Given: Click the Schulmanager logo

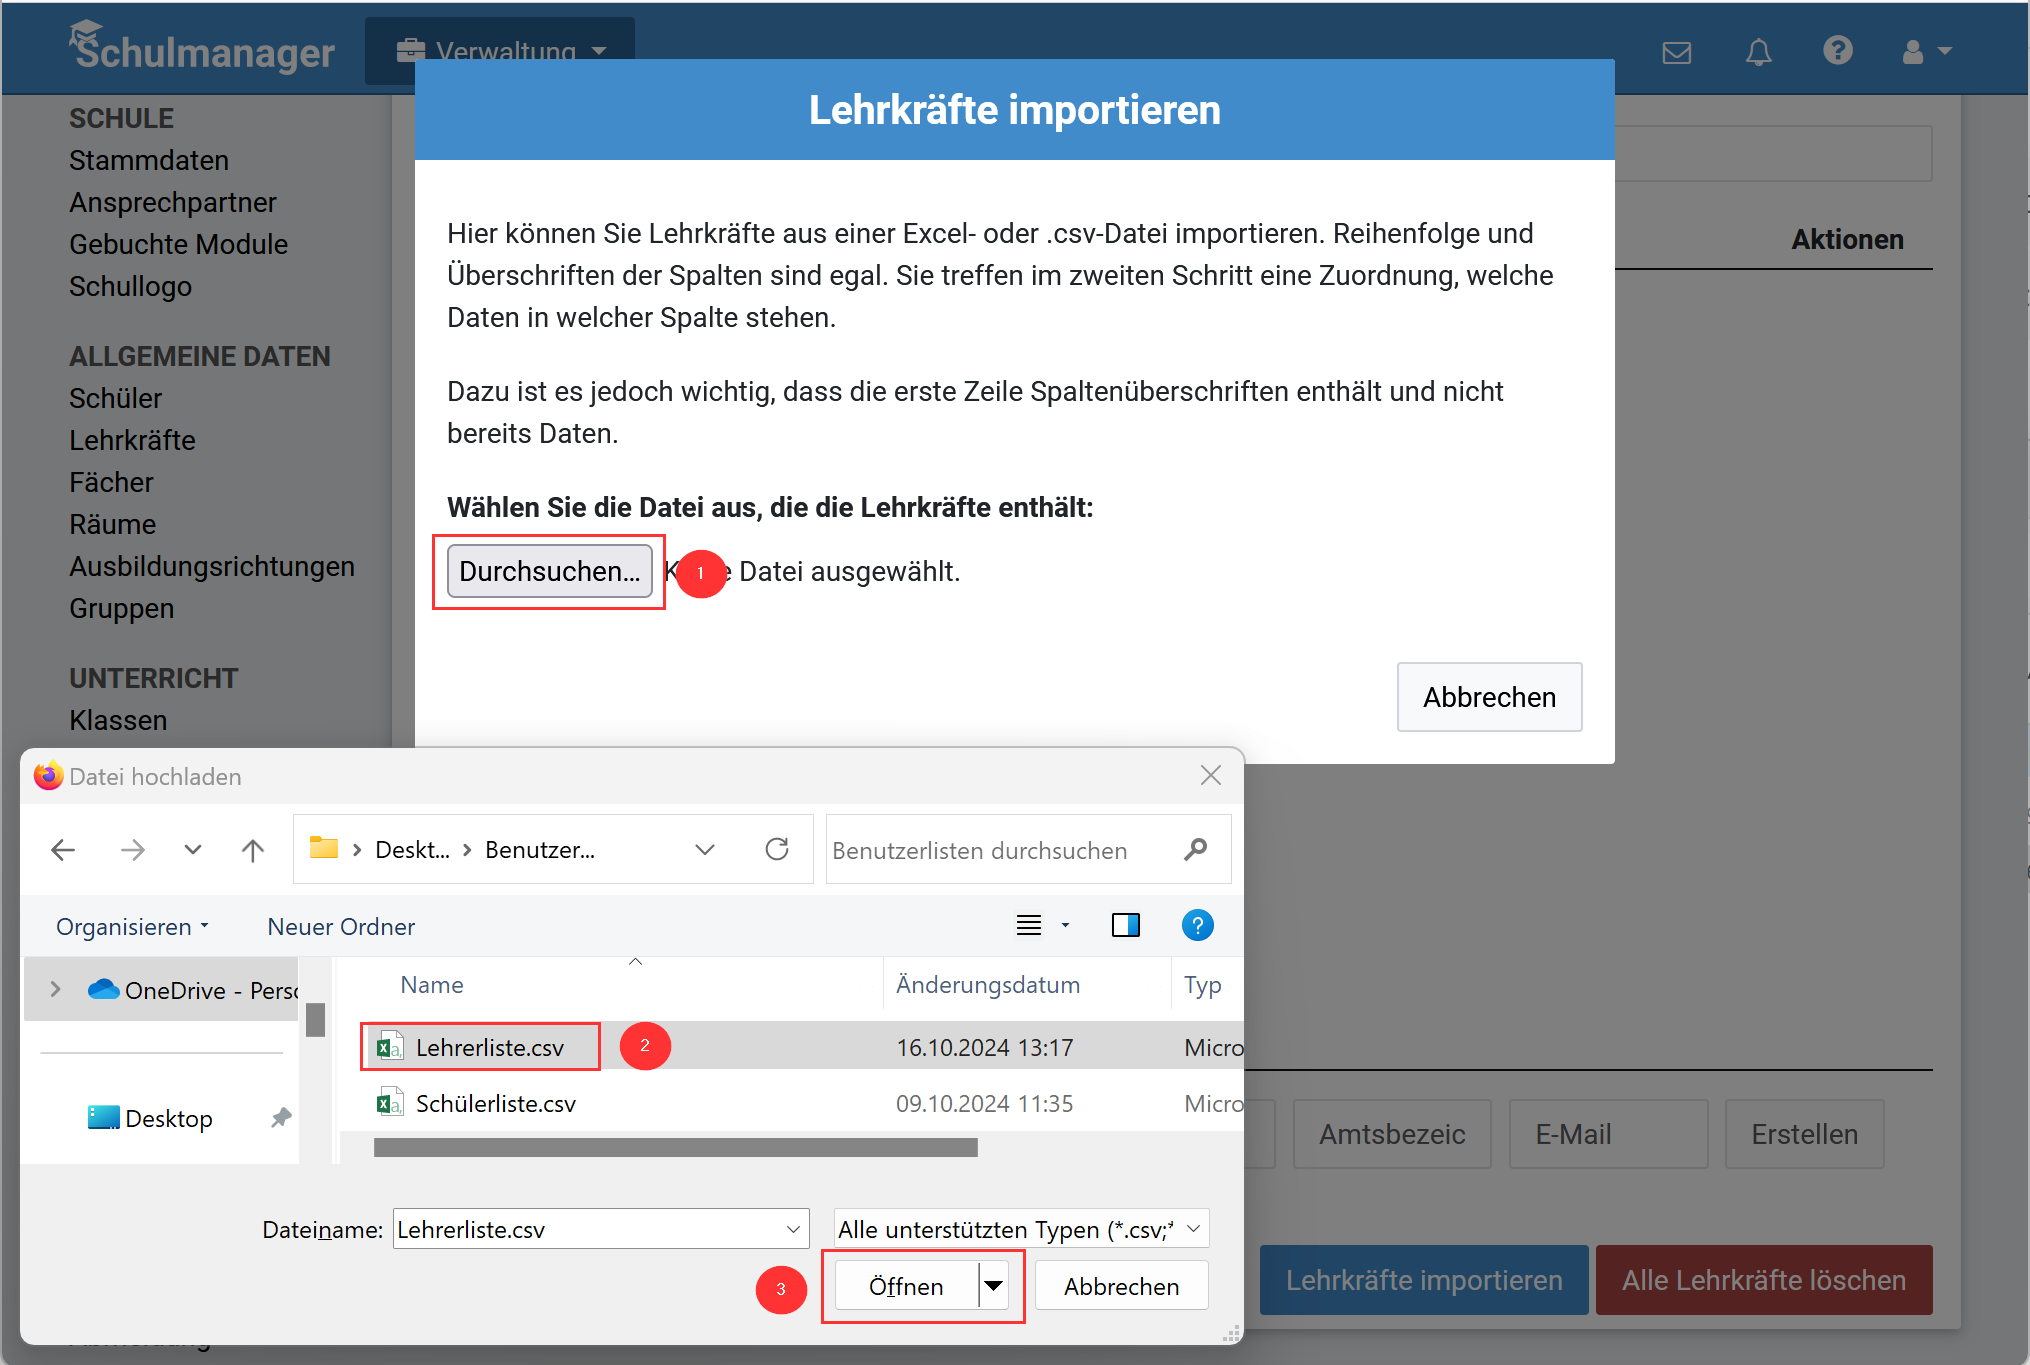Looking at the screenshot, I should [x=201, y=47].
